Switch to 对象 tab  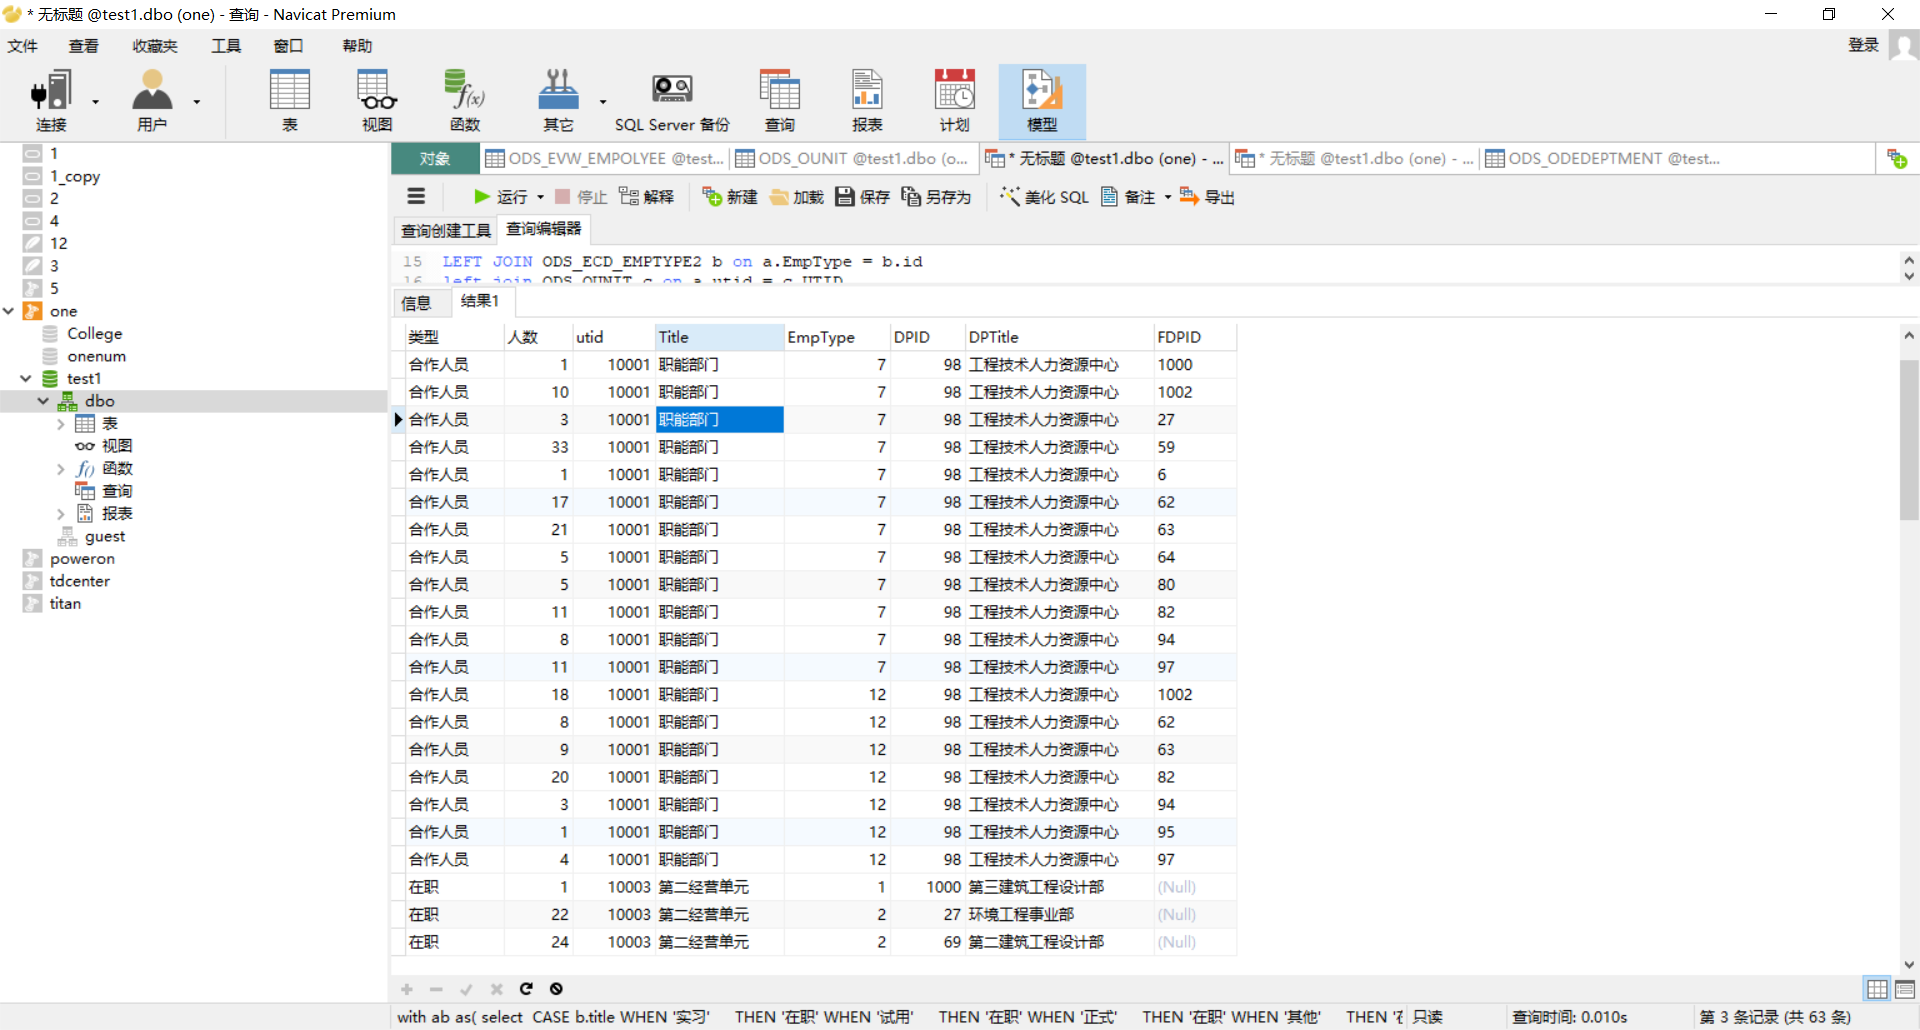click(434, 159)
